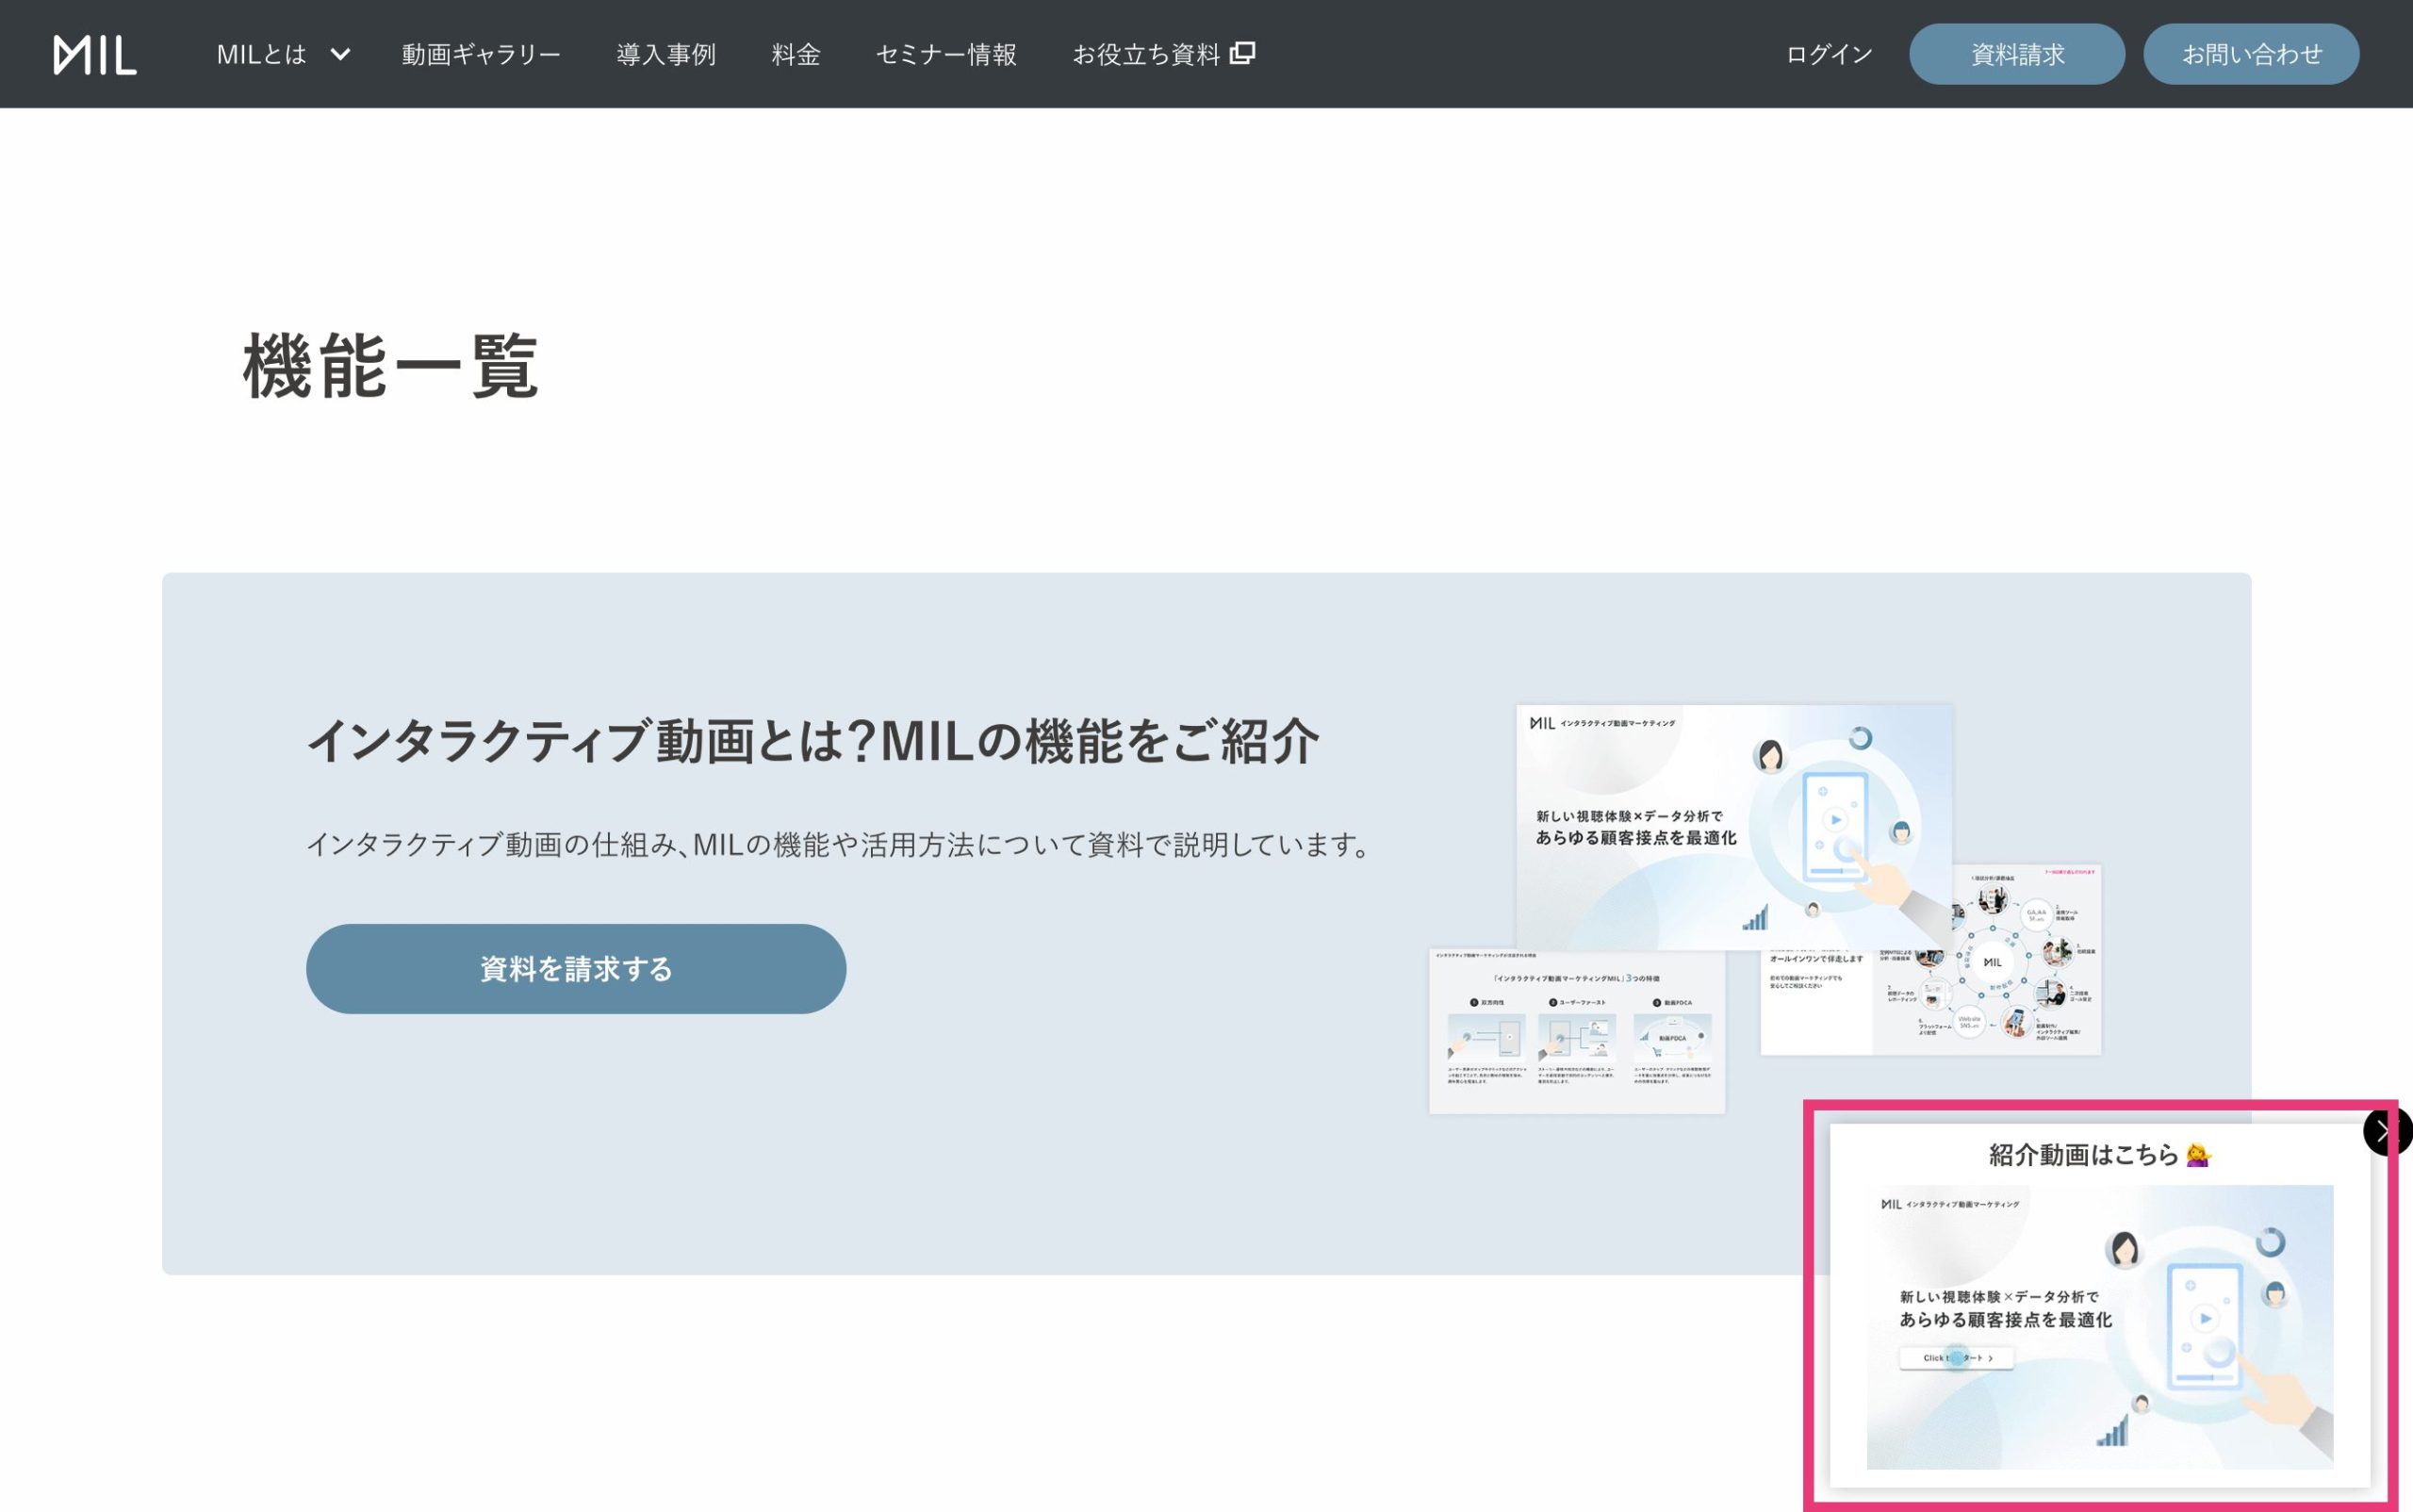Click the heading インタラクティブ動画とは?MILの機能をご紹介
This screenshot has height=1512, width=2413.
pyautogui.click(x=813, y=741)
